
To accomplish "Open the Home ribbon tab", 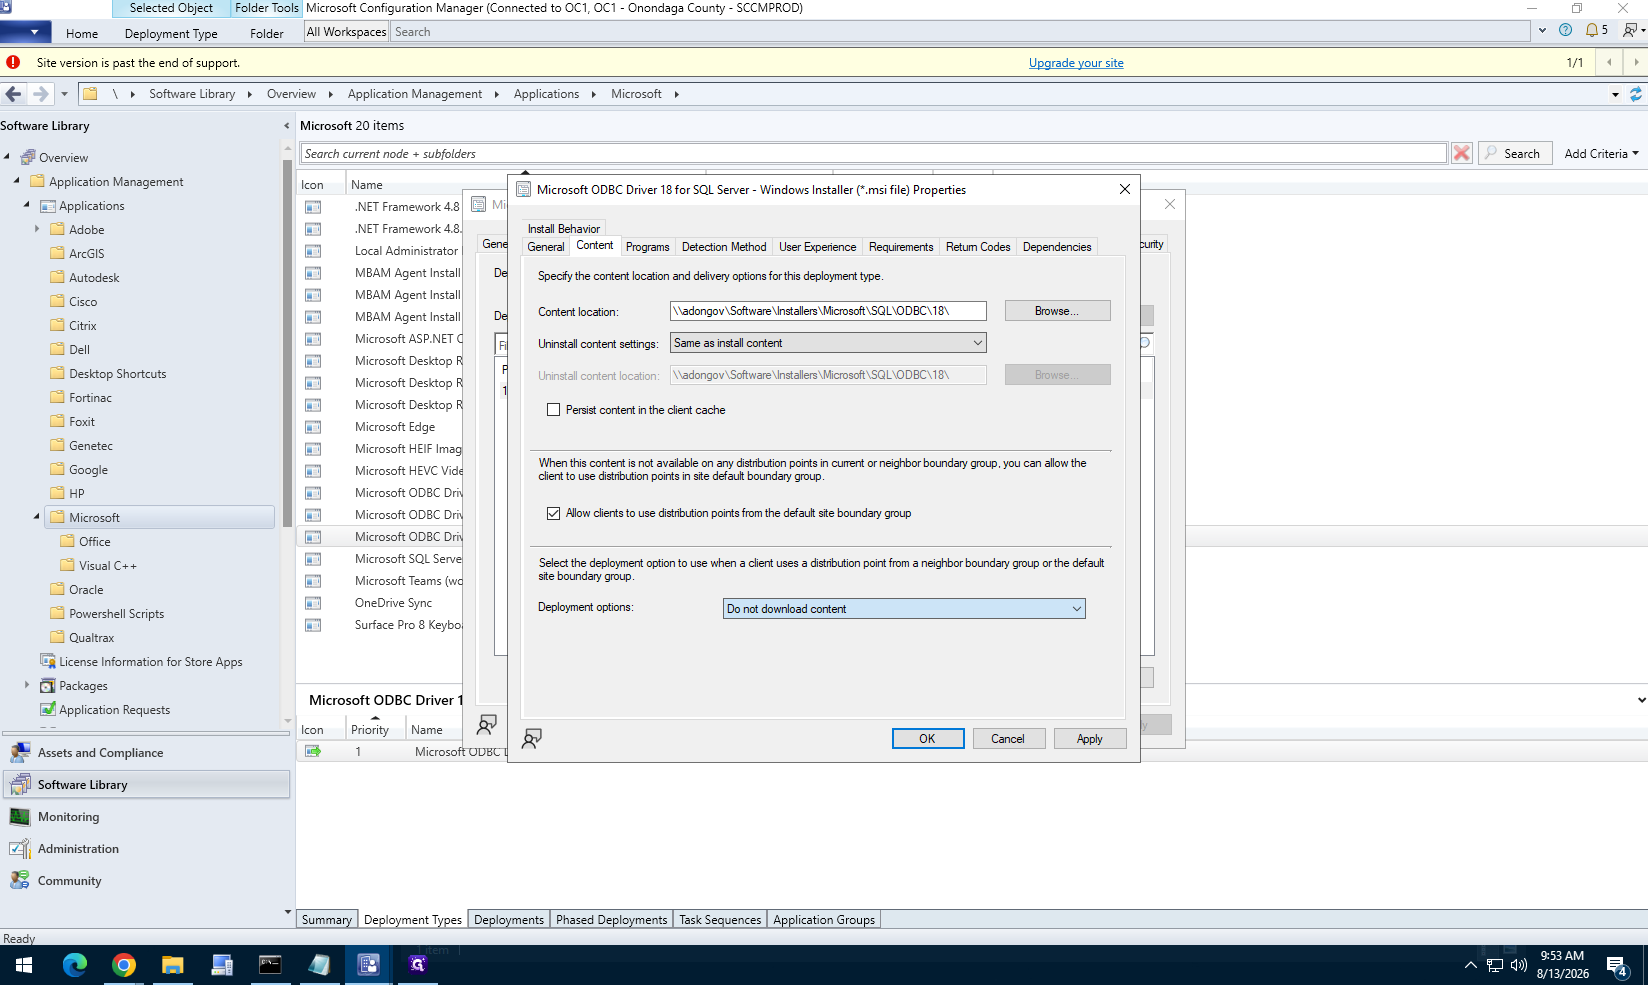I will tap(82, 33).
